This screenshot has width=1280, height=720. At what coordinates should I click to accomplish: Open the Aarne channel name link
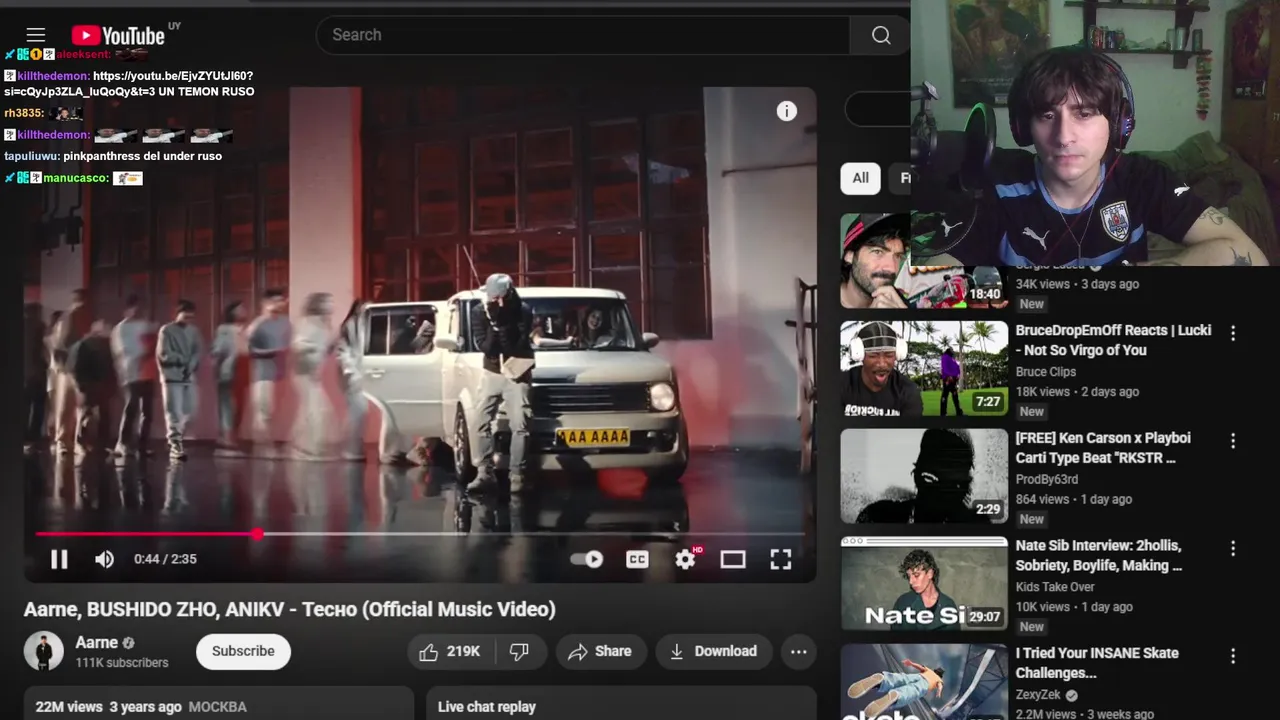point(97,642)
